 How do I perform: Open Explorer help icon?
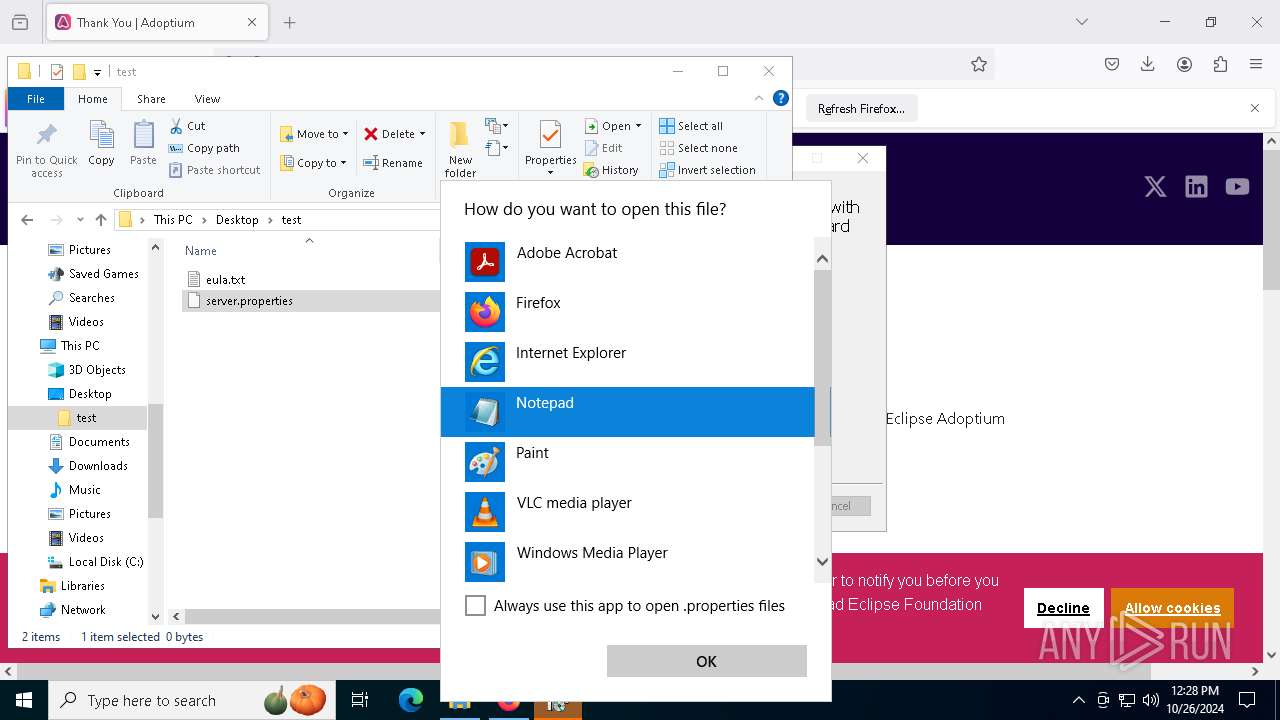(x=781, y=98)
